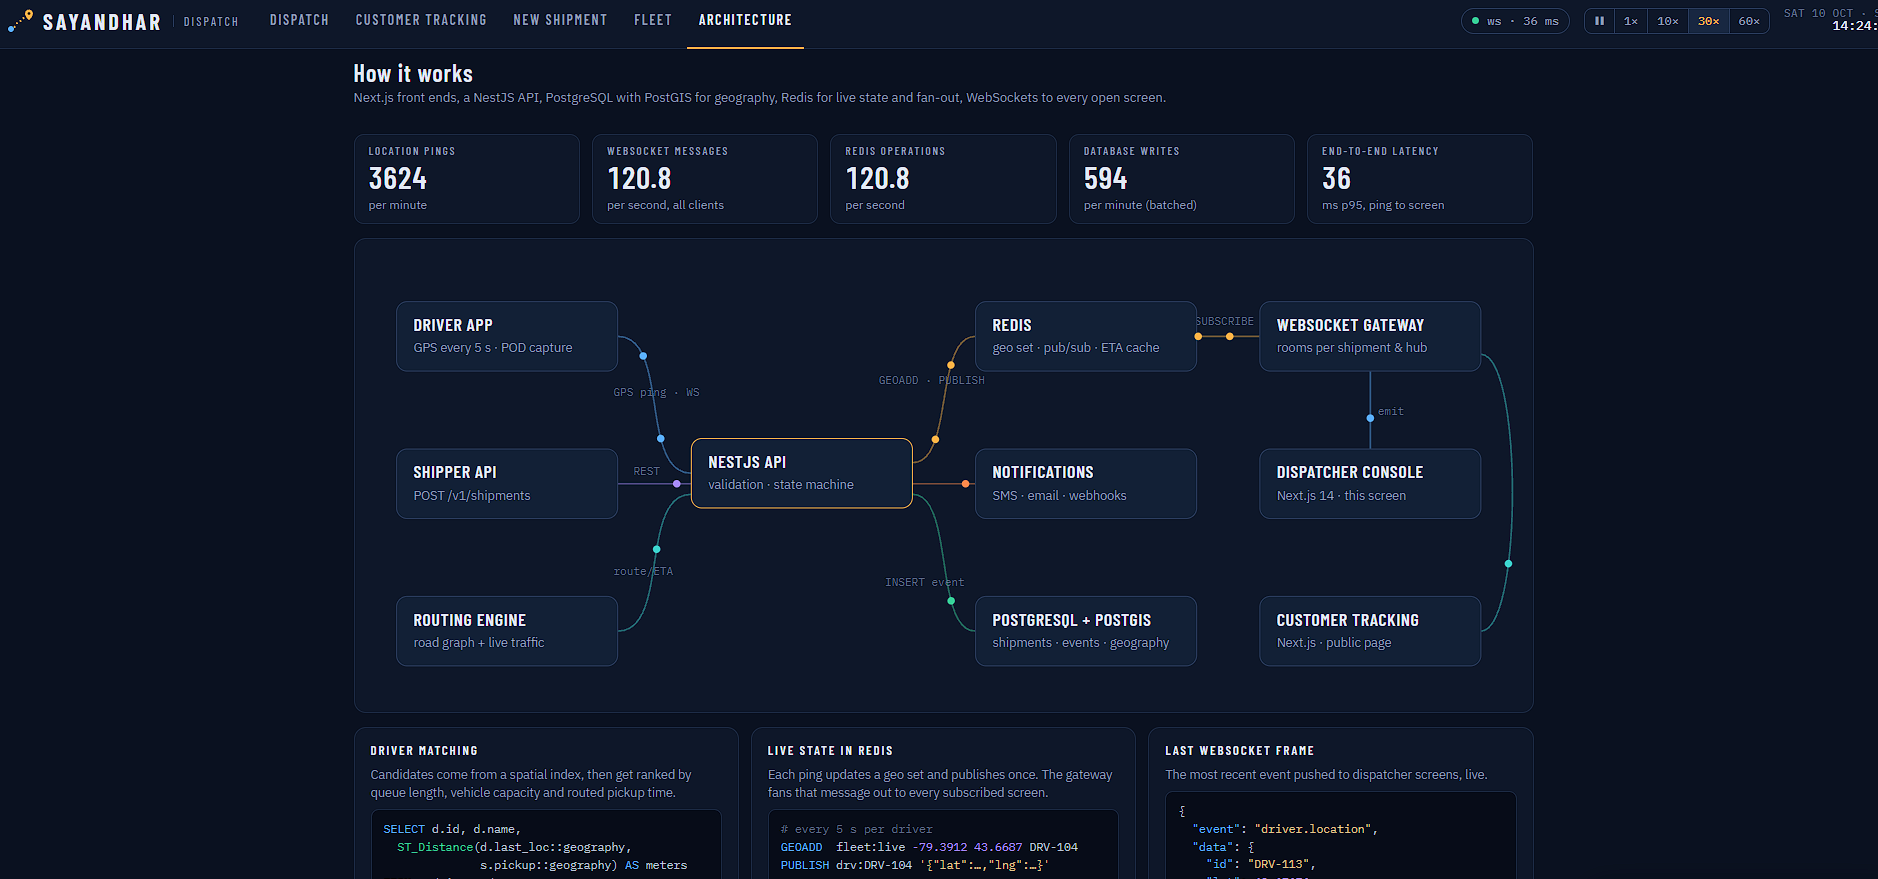
Task: Open the Dispatch tab
Action: 299,20
